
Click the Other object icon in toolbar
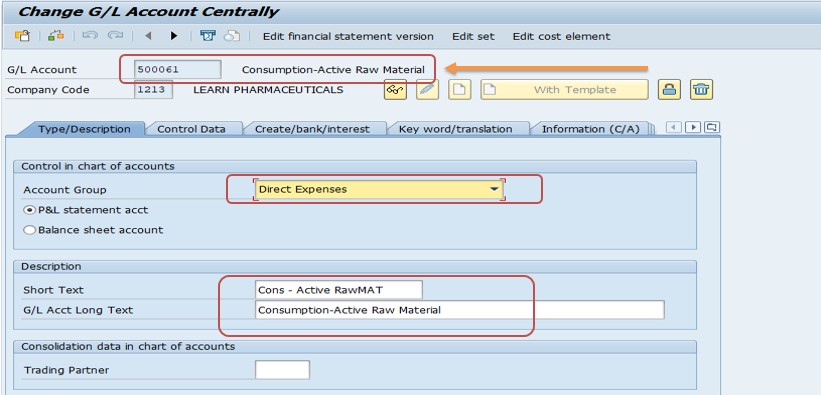coord(22,36)
